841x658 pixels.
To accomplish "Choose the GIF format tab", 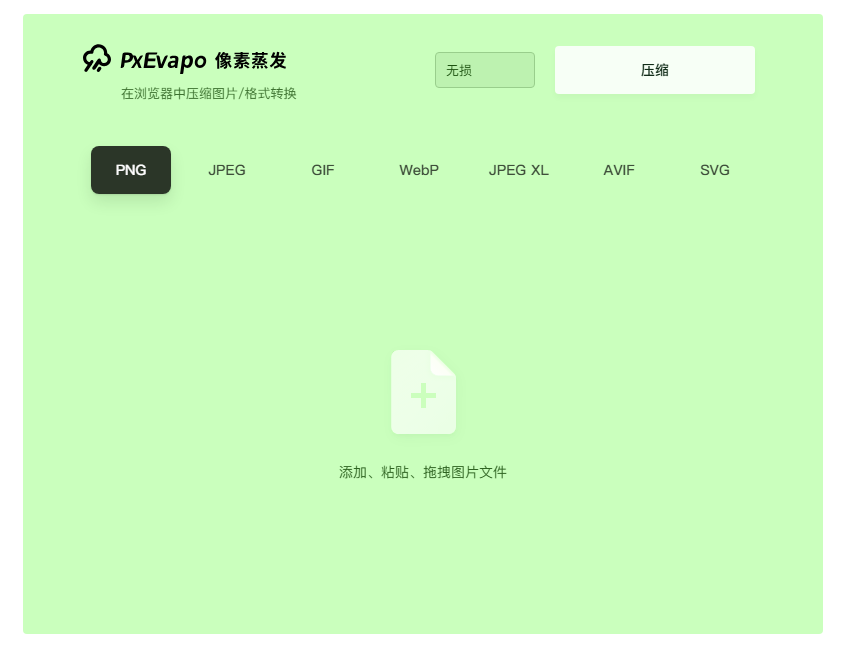I will click(x=323, y=170).
